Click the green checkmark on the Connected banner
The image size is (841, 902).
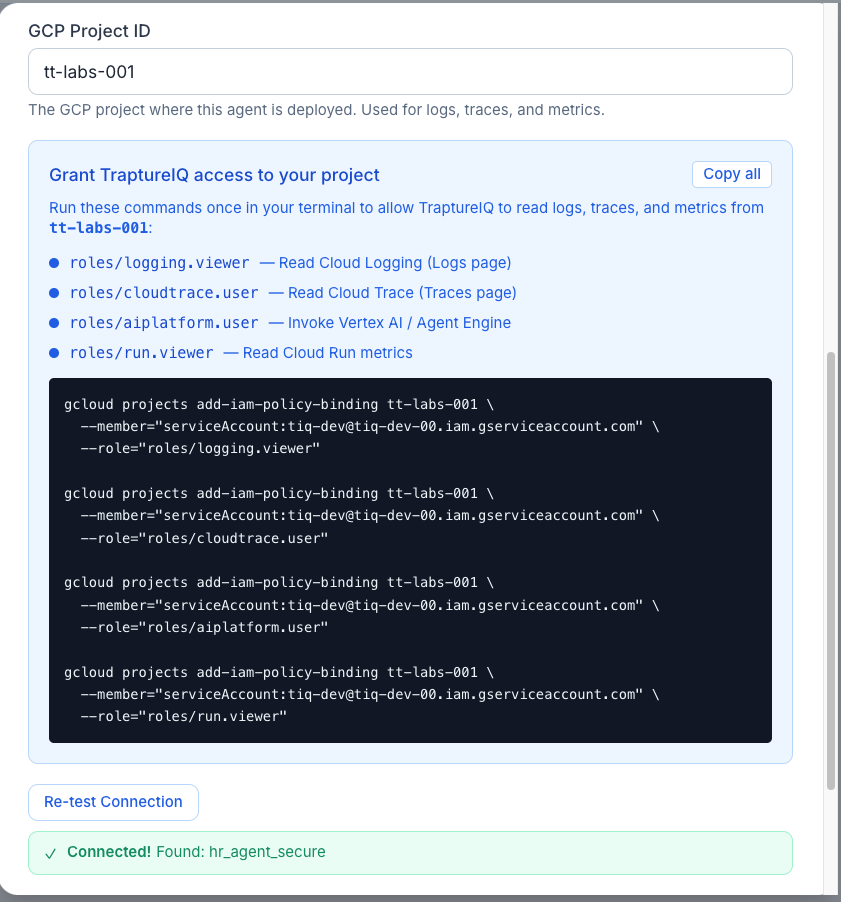[x=51, y=851]
